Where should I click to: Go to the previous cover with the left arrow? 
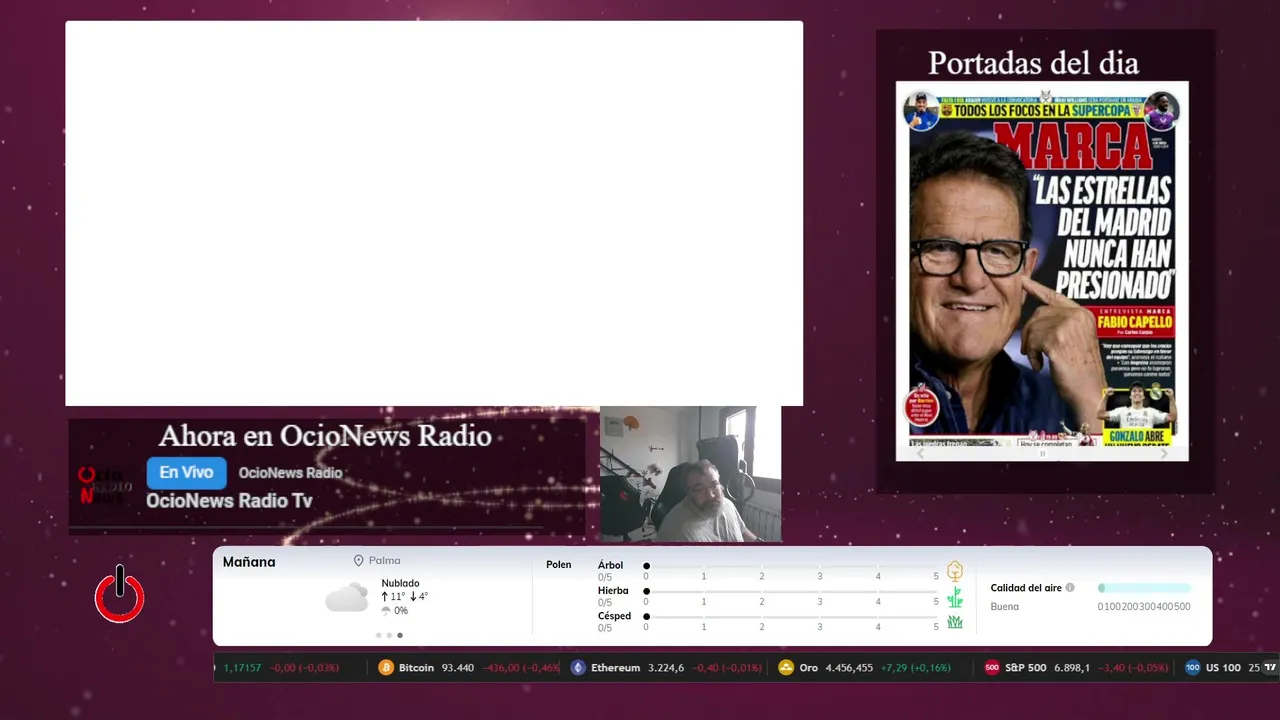click(x=921, y=454)
